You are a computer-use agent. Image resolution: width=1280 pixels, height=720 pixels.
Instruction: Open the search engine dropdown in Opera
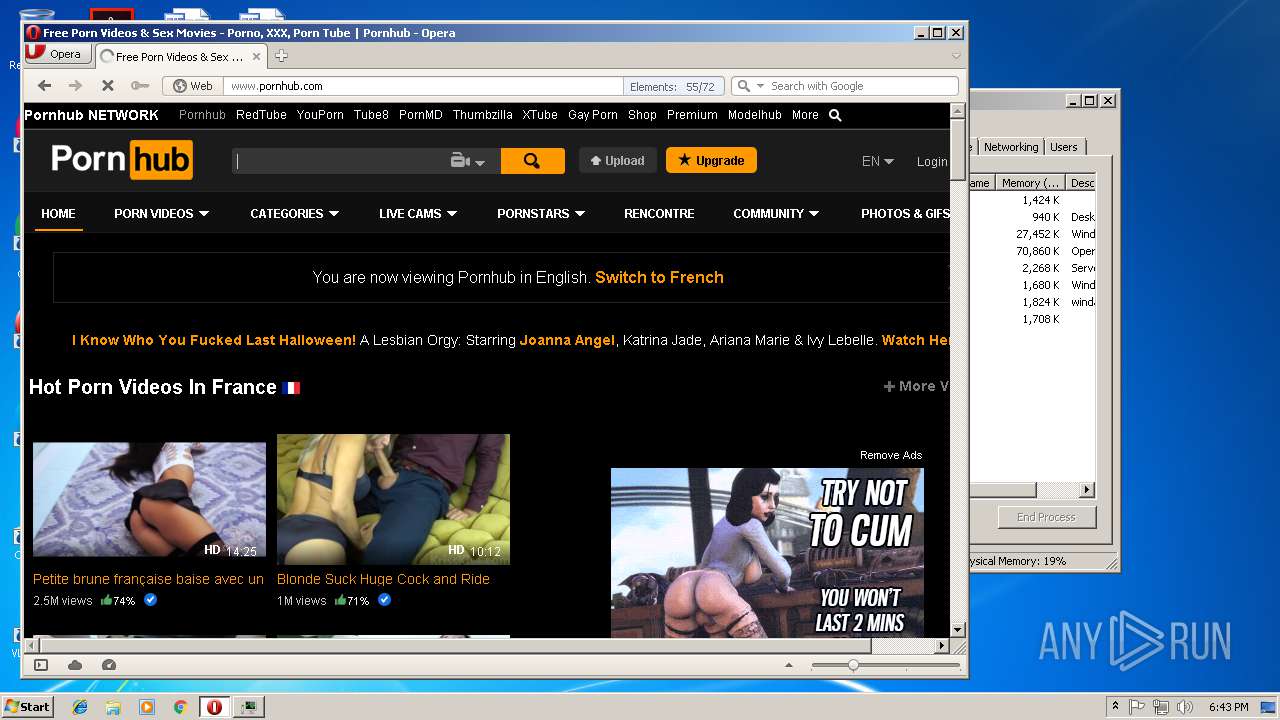(x=760, y=86)
